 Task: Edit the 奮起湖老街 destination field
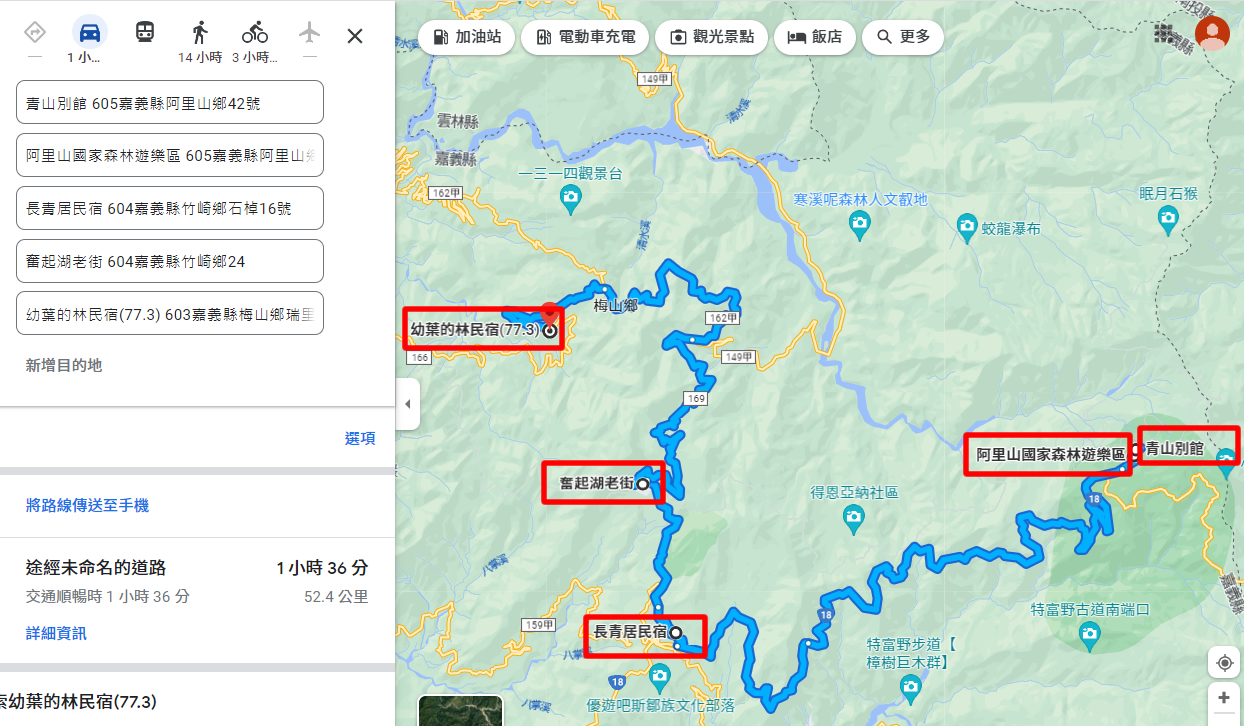(169, 261)
